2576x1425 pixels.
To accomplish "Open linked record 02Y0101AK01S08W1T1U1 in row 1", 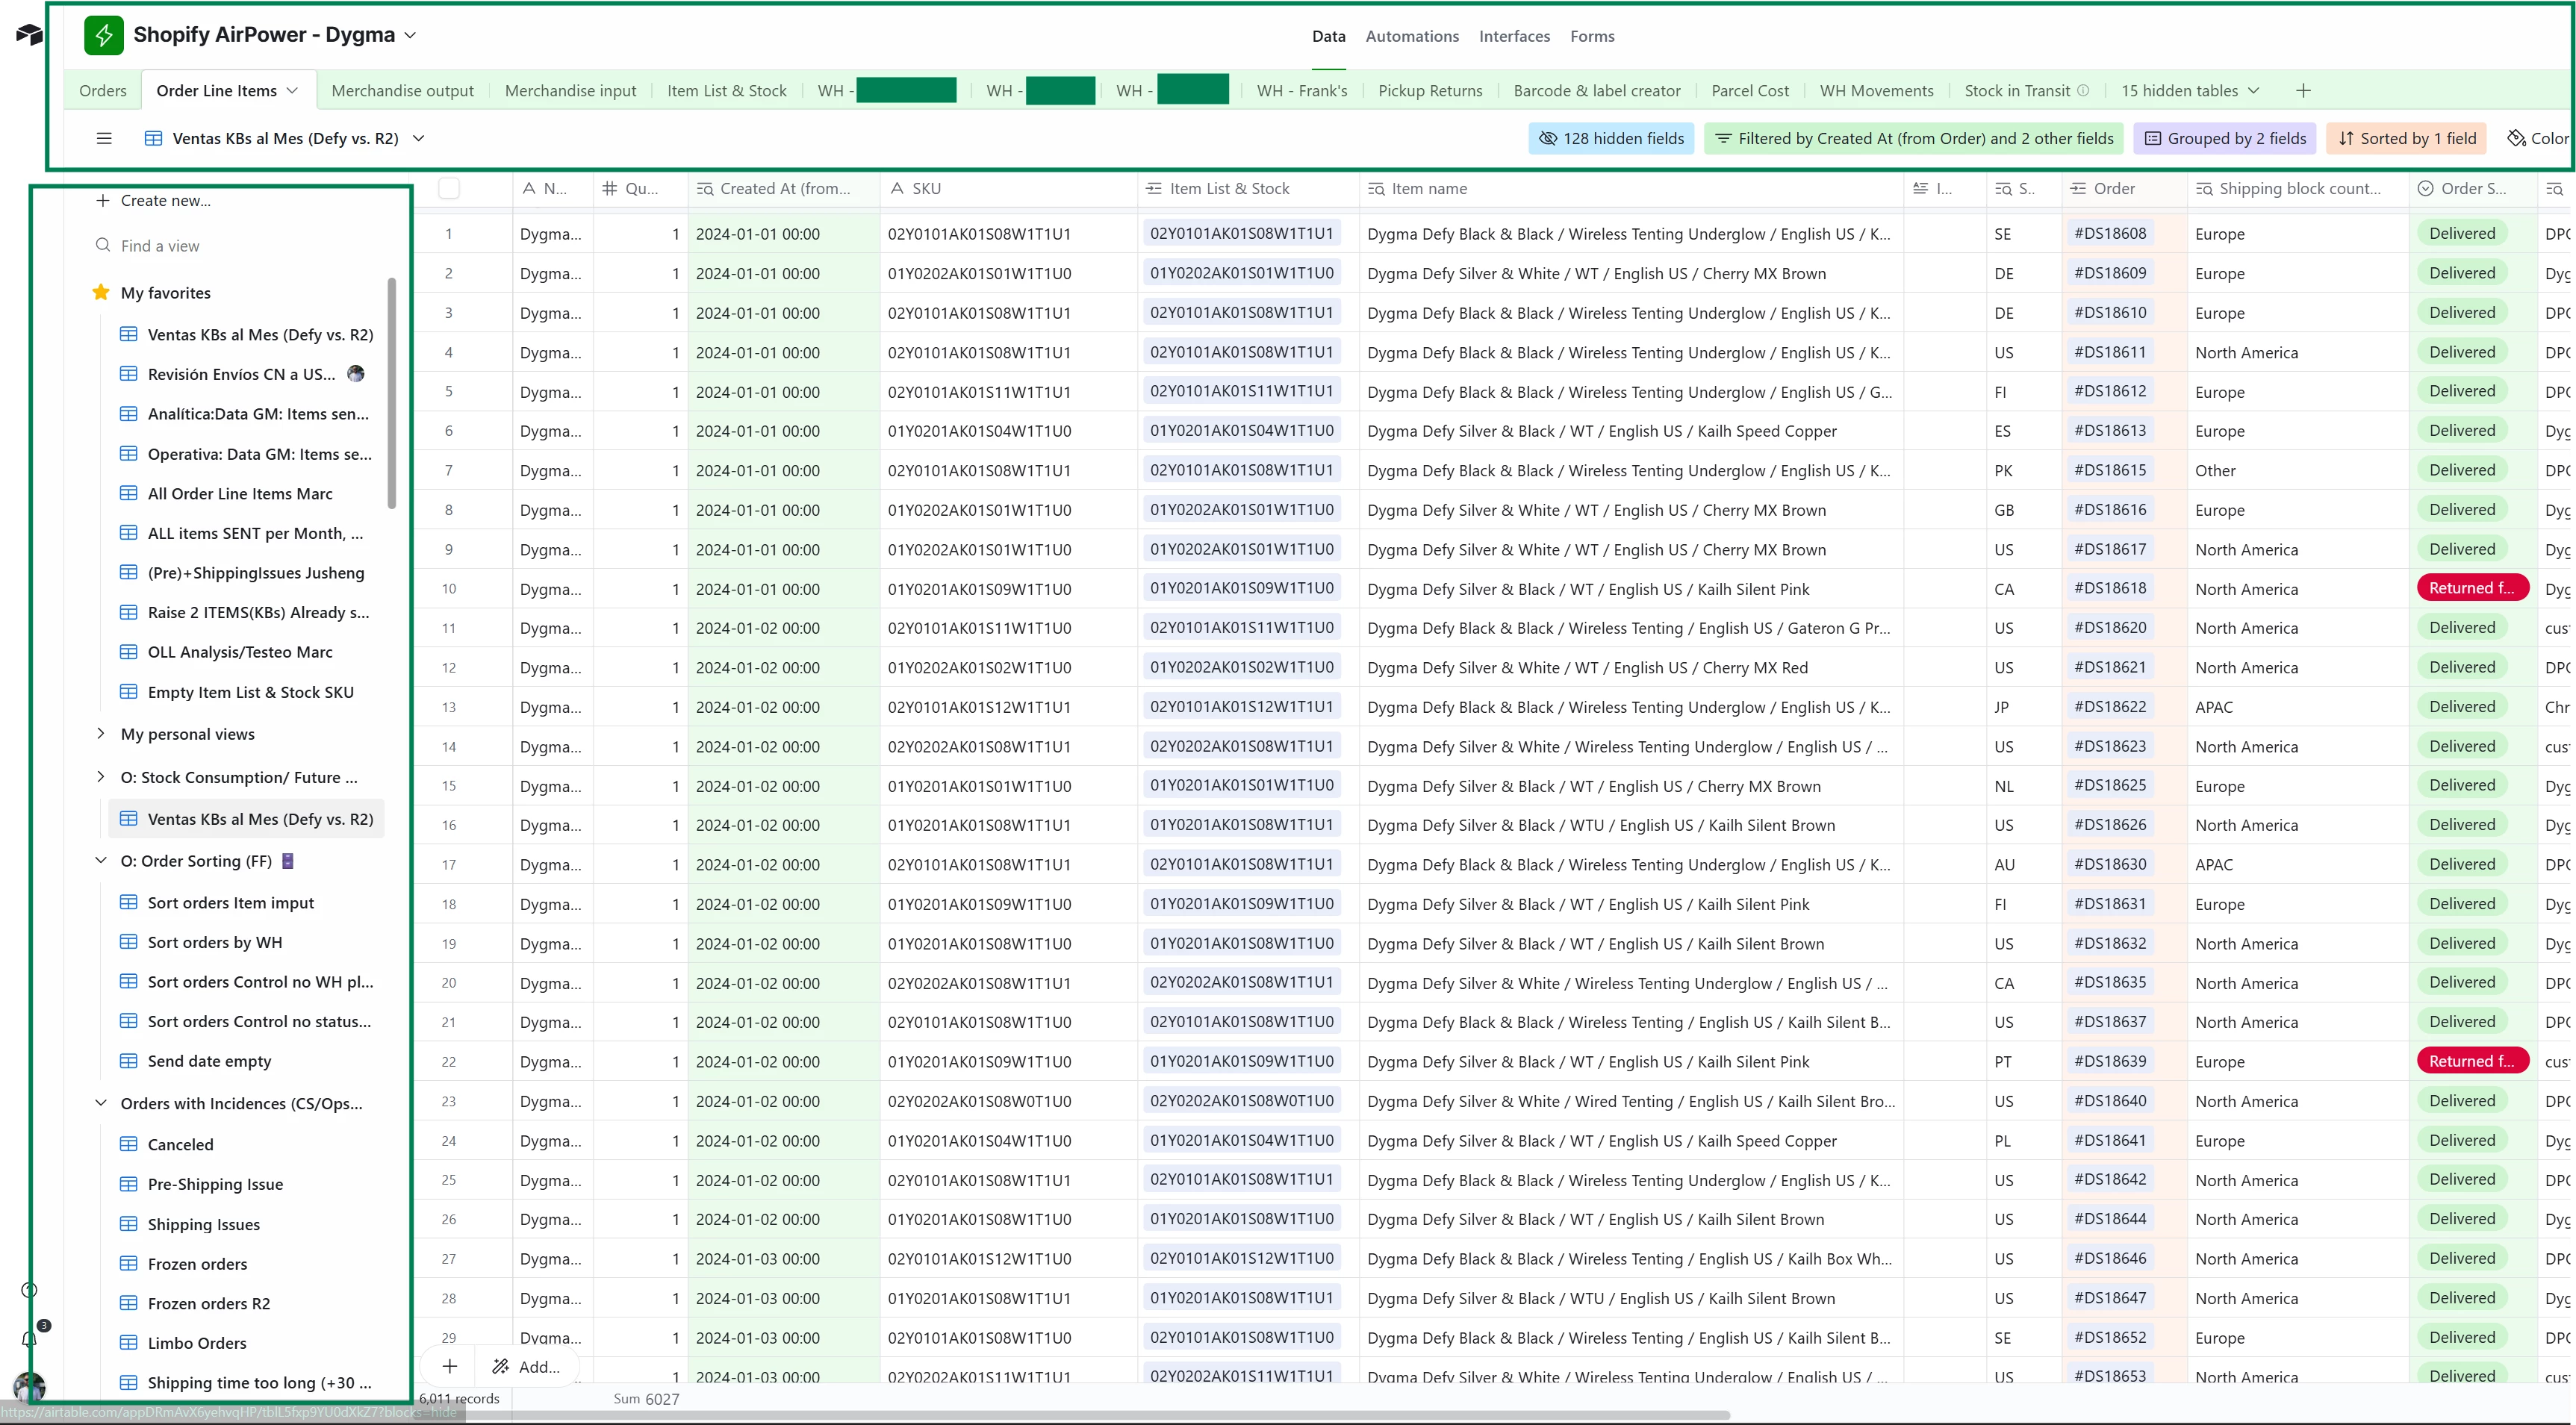I will tap(1242, 233).
